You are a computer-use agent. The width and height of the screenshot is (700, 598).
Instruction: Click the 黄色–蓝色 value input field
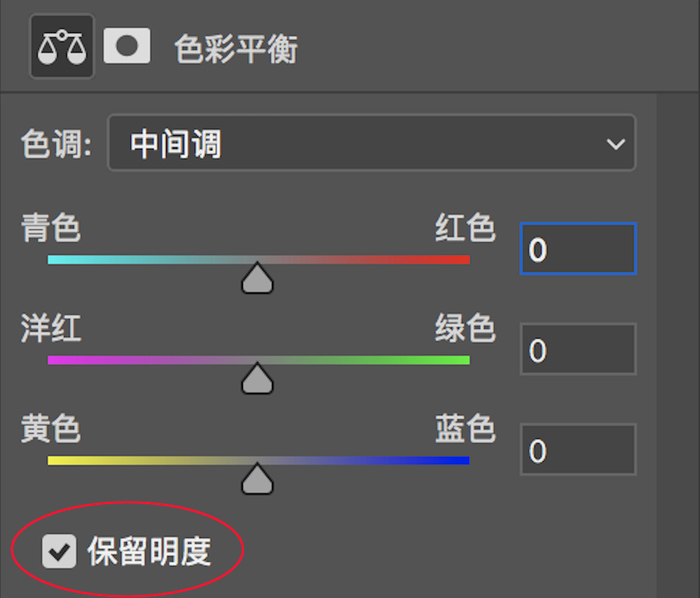click(x=578, y=449)
